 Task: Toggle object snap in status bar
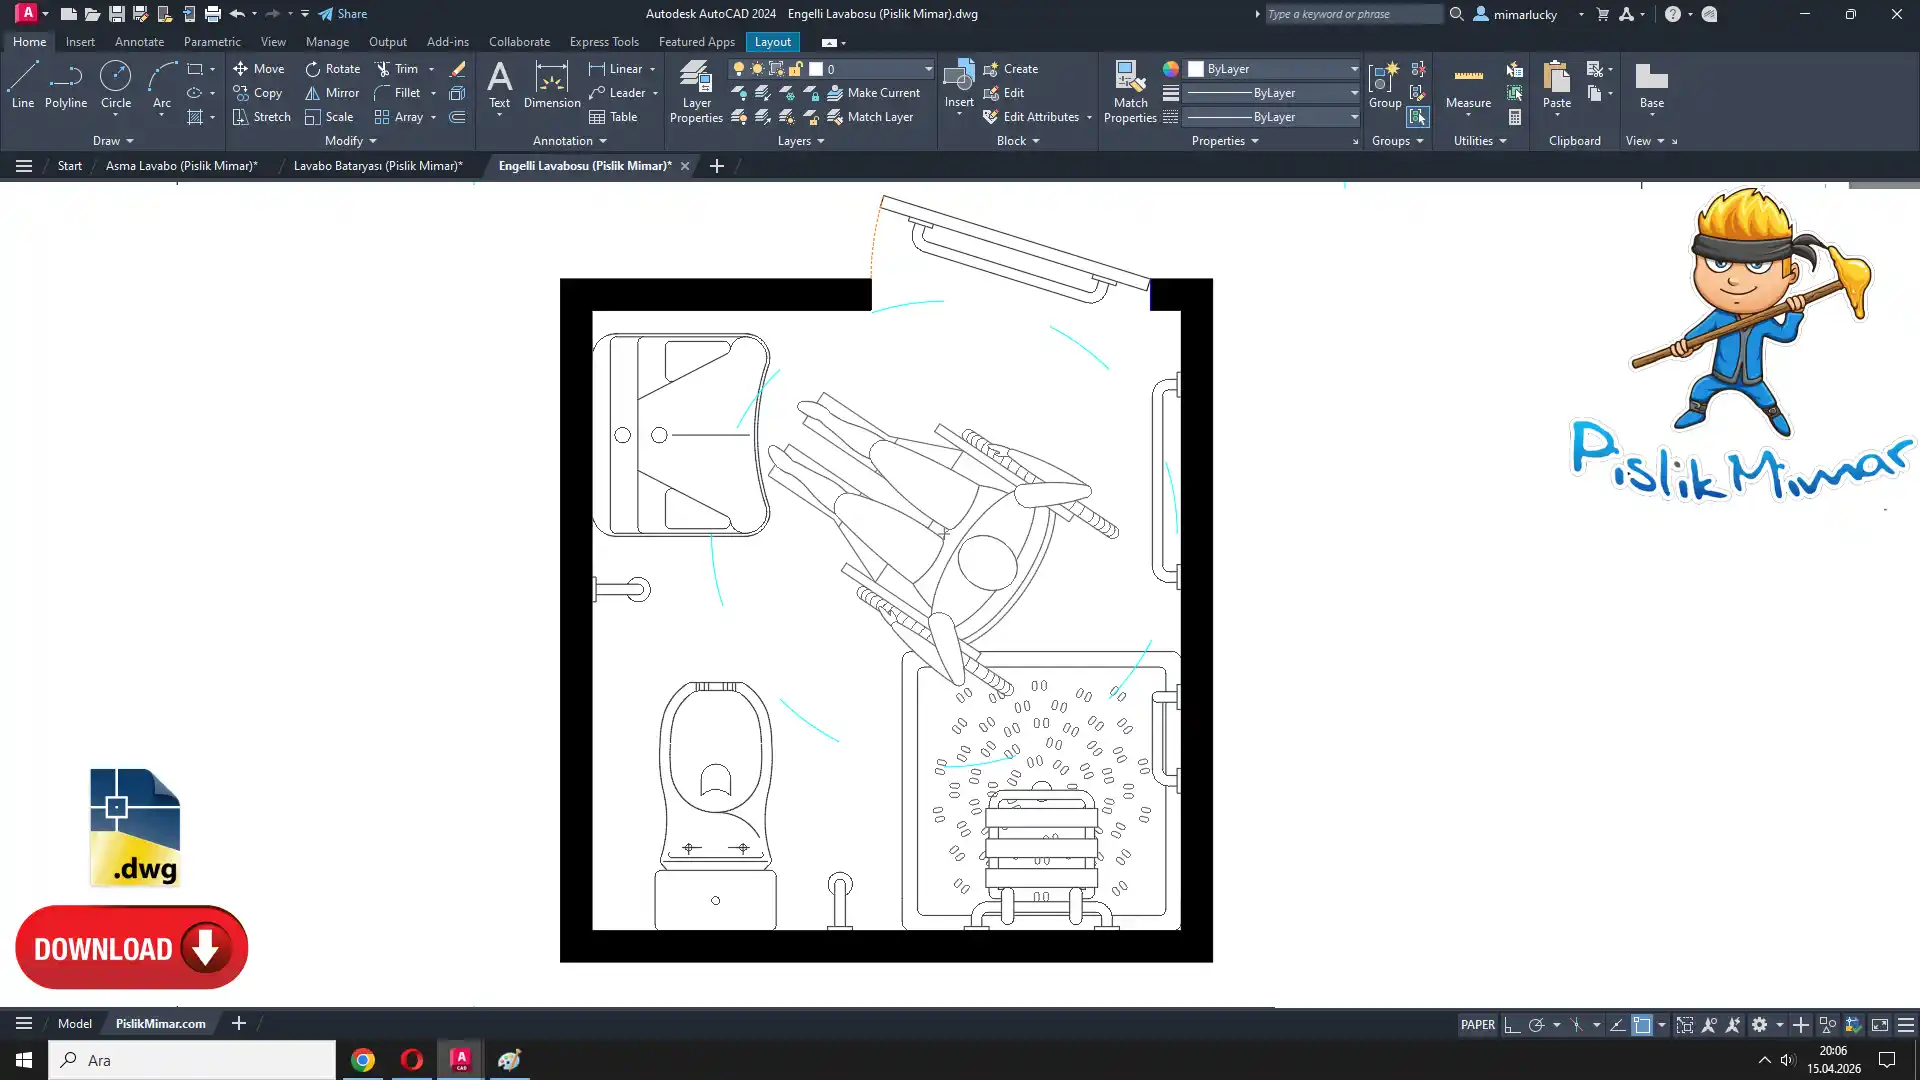[x=1642, y=1024]
